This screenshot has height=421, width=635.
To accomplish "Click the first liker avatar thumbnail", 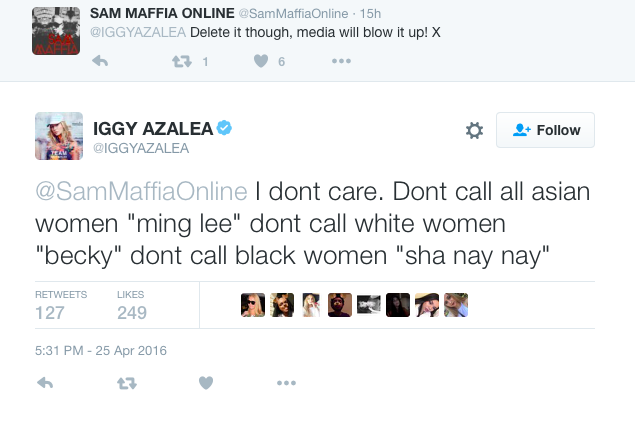I will pos(253,305).
